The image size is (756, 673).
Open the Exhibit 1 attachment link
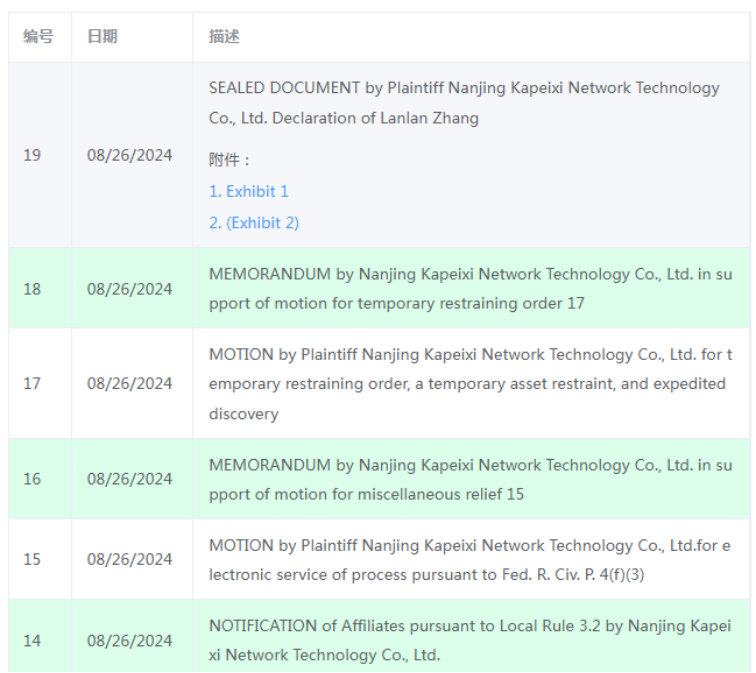point(248,191)
